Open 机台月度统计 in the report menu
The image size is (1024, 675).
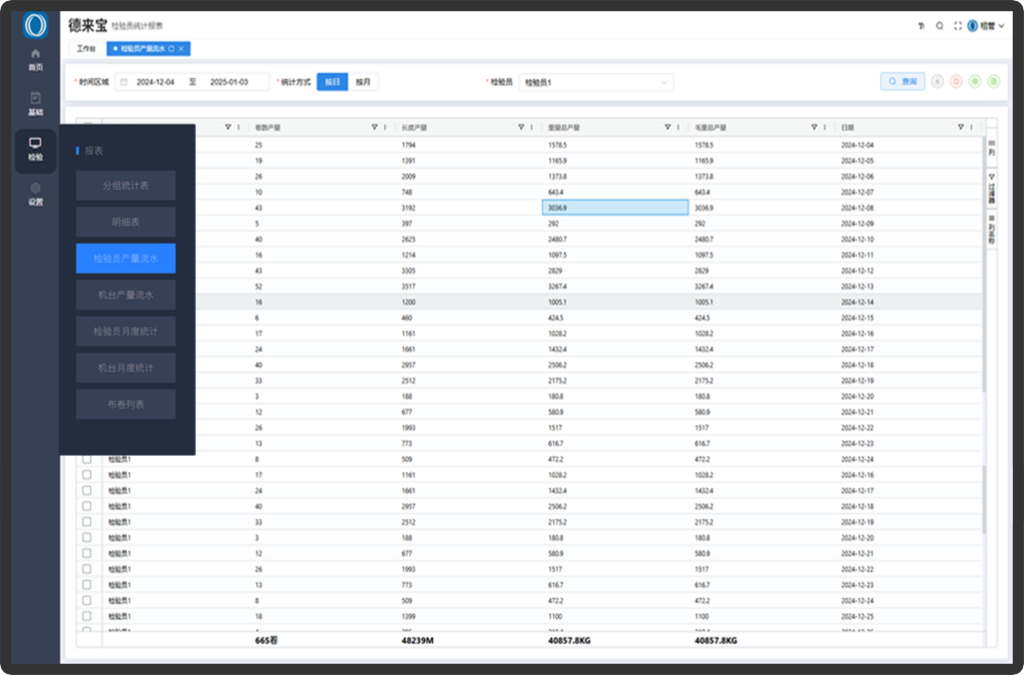(x=125, y=368)
